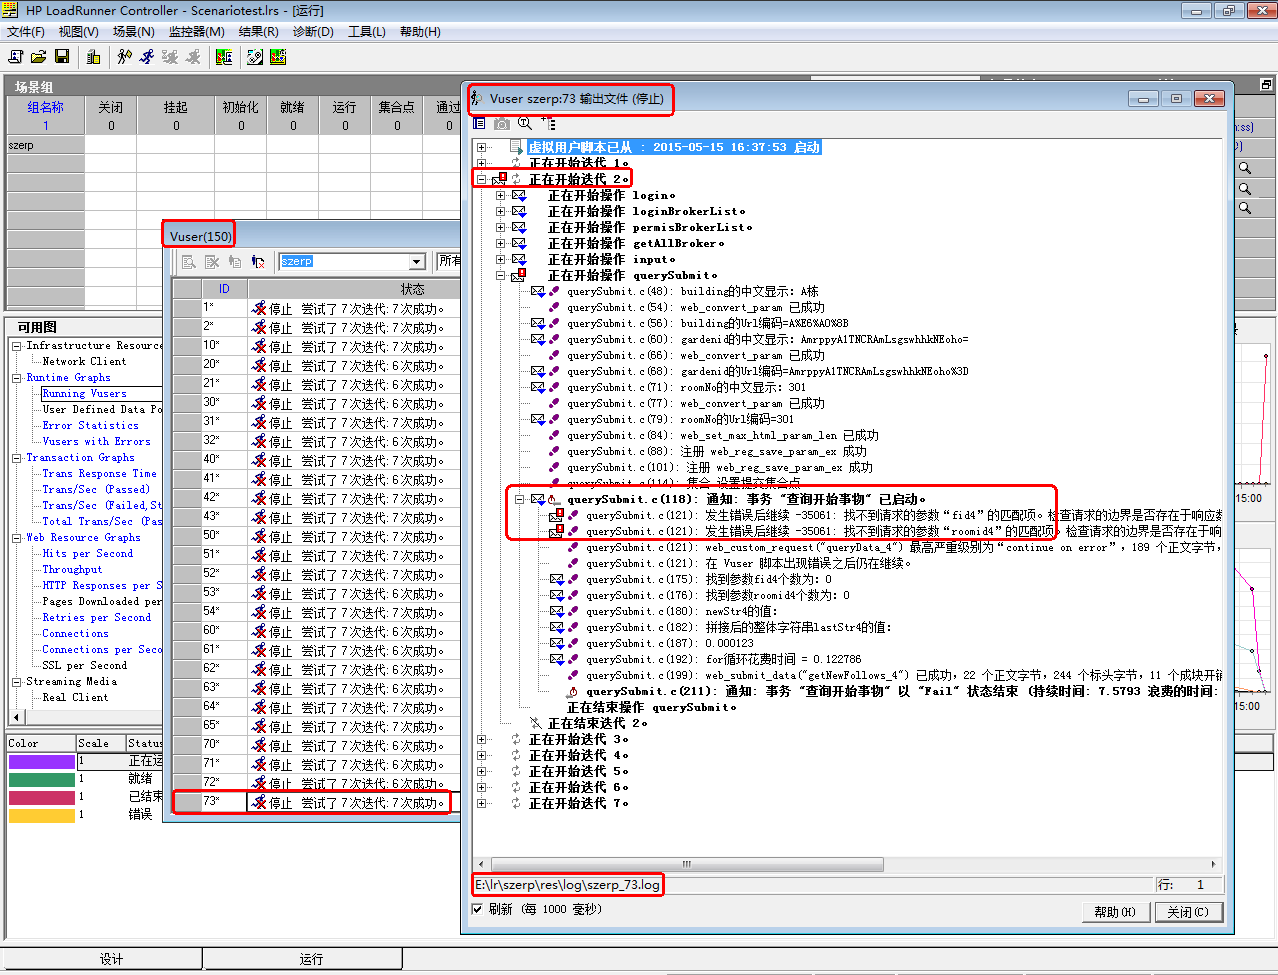
Task: Click the Analyze Results chart icon
Action: 224,57
